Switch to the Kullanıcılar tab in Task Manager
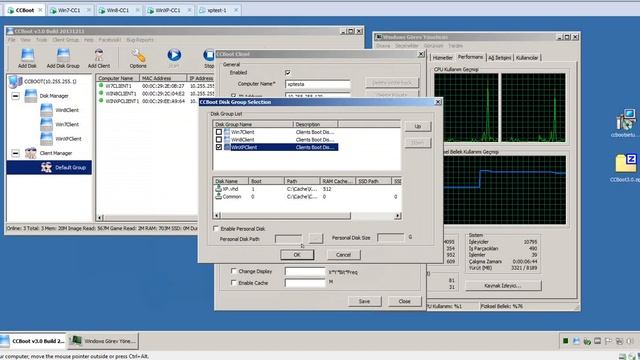 (527, 58)
